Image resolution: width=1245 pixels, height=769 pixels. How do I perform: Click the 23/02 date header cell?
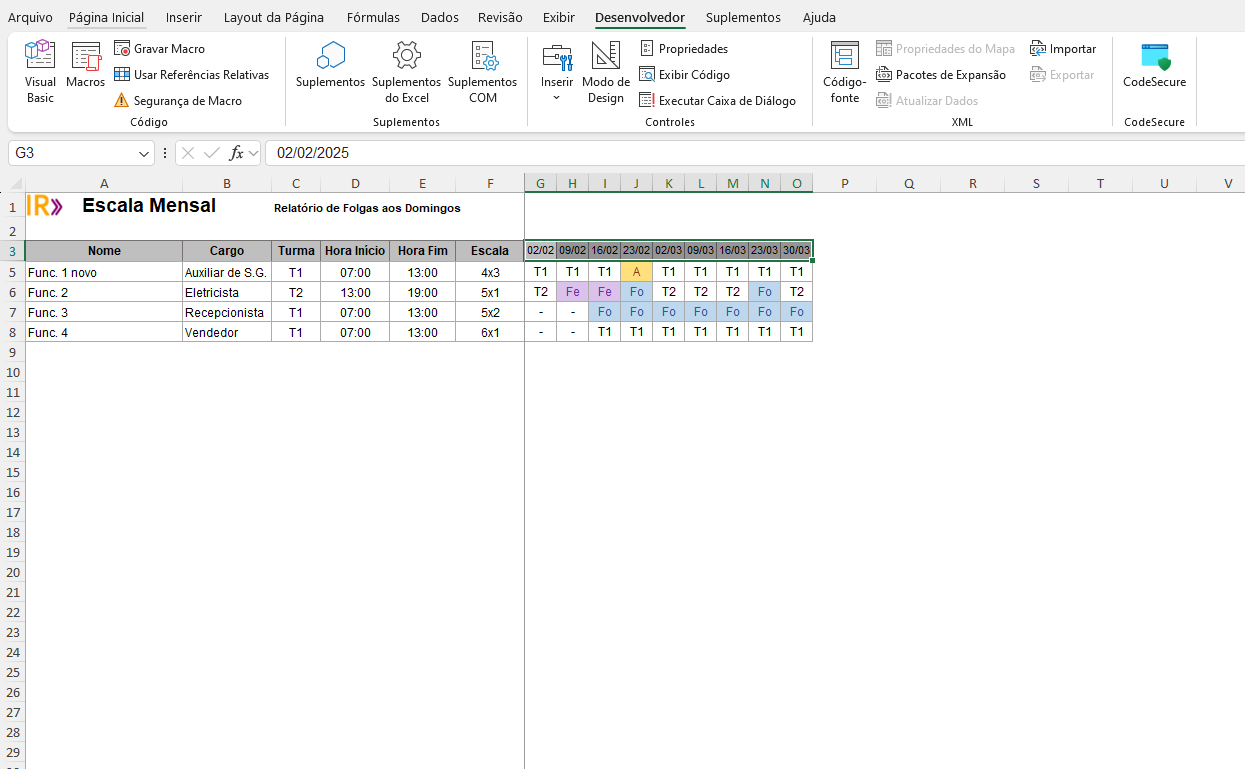coord(636,250)
